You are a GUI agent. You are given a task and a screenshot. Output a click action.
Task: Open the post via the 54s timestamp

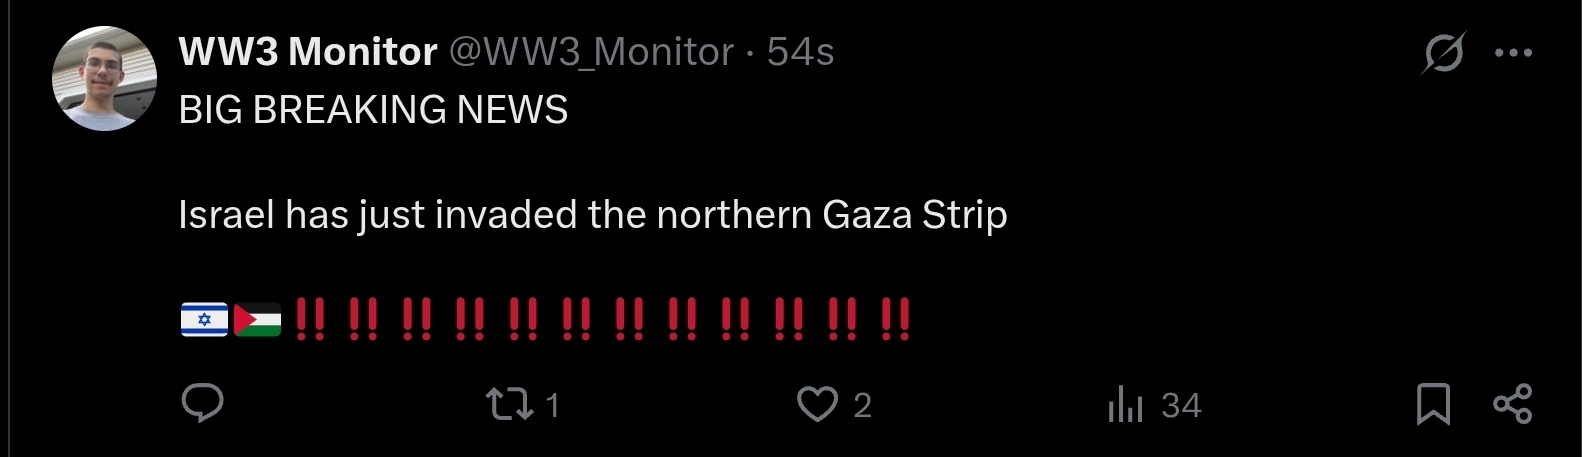click(800, 52)
